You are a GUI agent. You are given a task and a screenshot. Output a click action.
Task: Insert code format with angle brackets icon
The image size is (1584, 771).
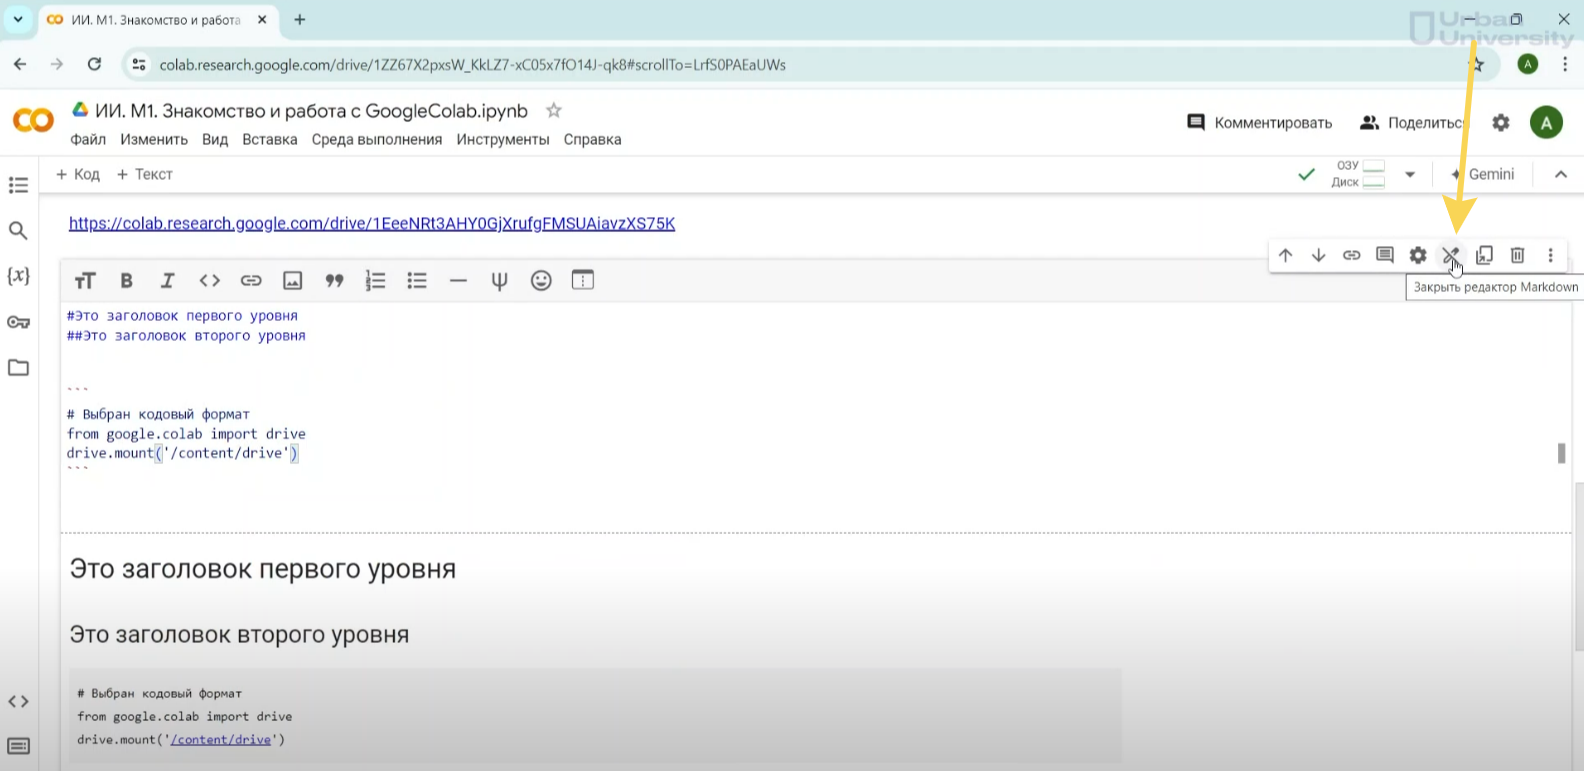(209, 281)
